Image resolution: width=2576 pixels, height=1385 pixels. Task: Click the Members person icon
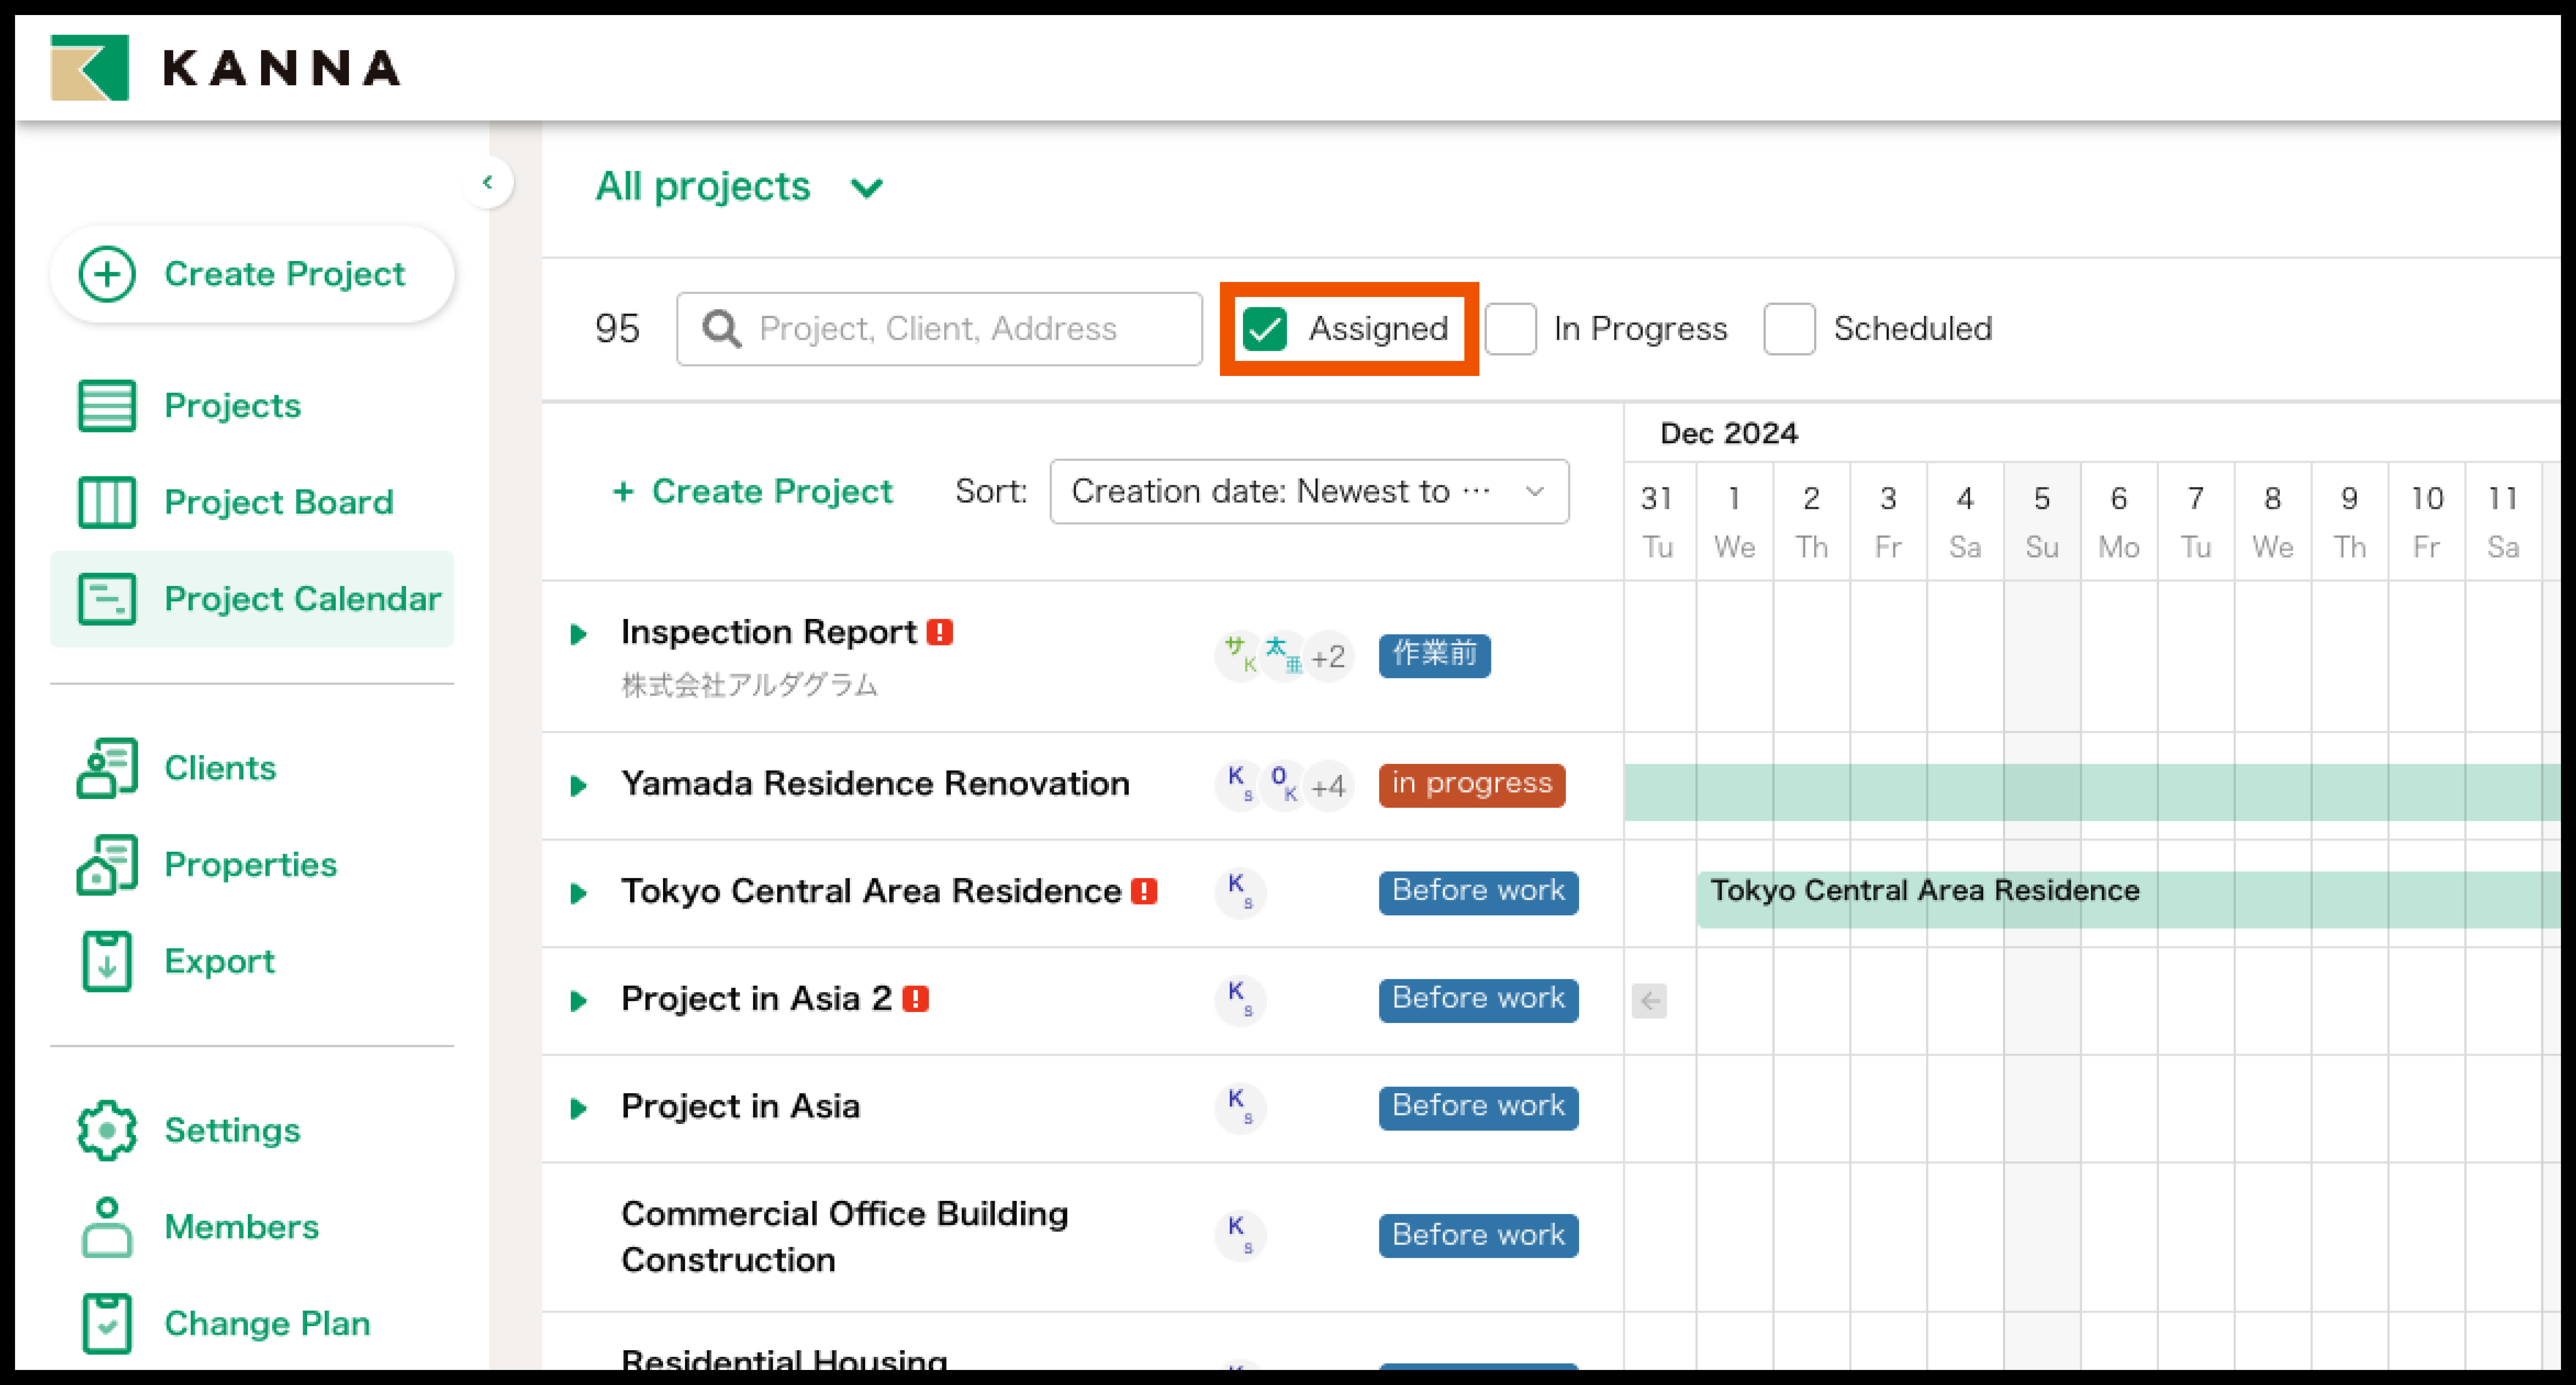pos(106,1227)
